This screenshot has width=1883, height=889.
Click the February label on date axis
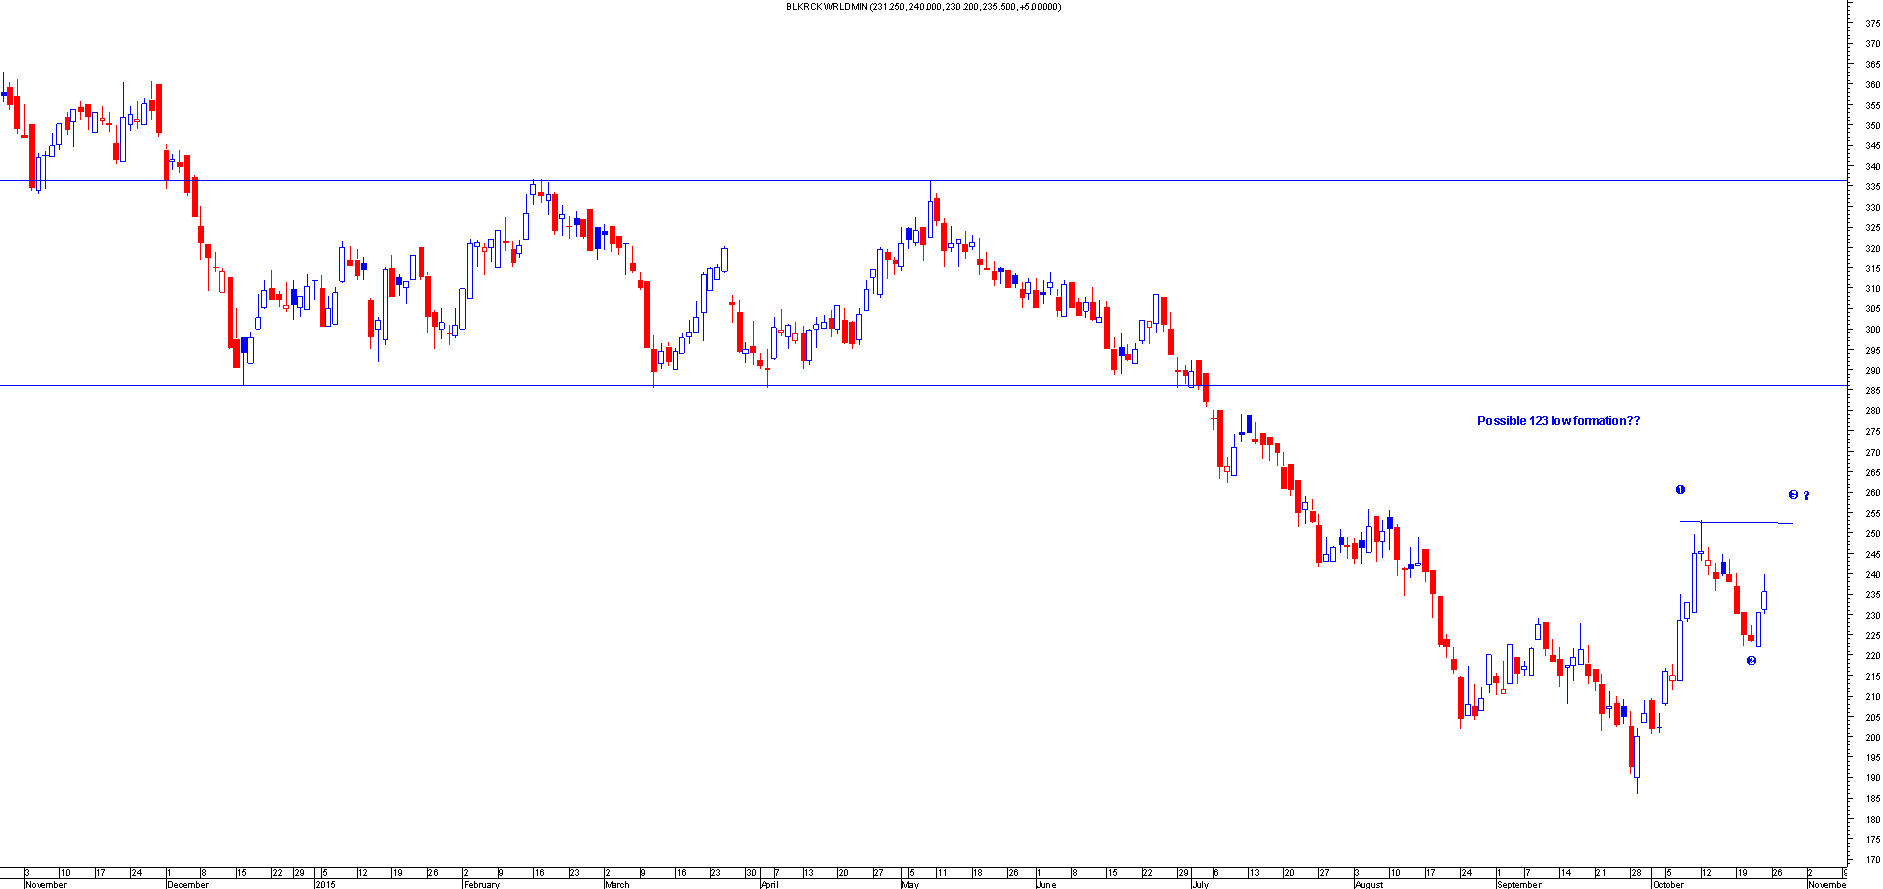coord(481,884)
